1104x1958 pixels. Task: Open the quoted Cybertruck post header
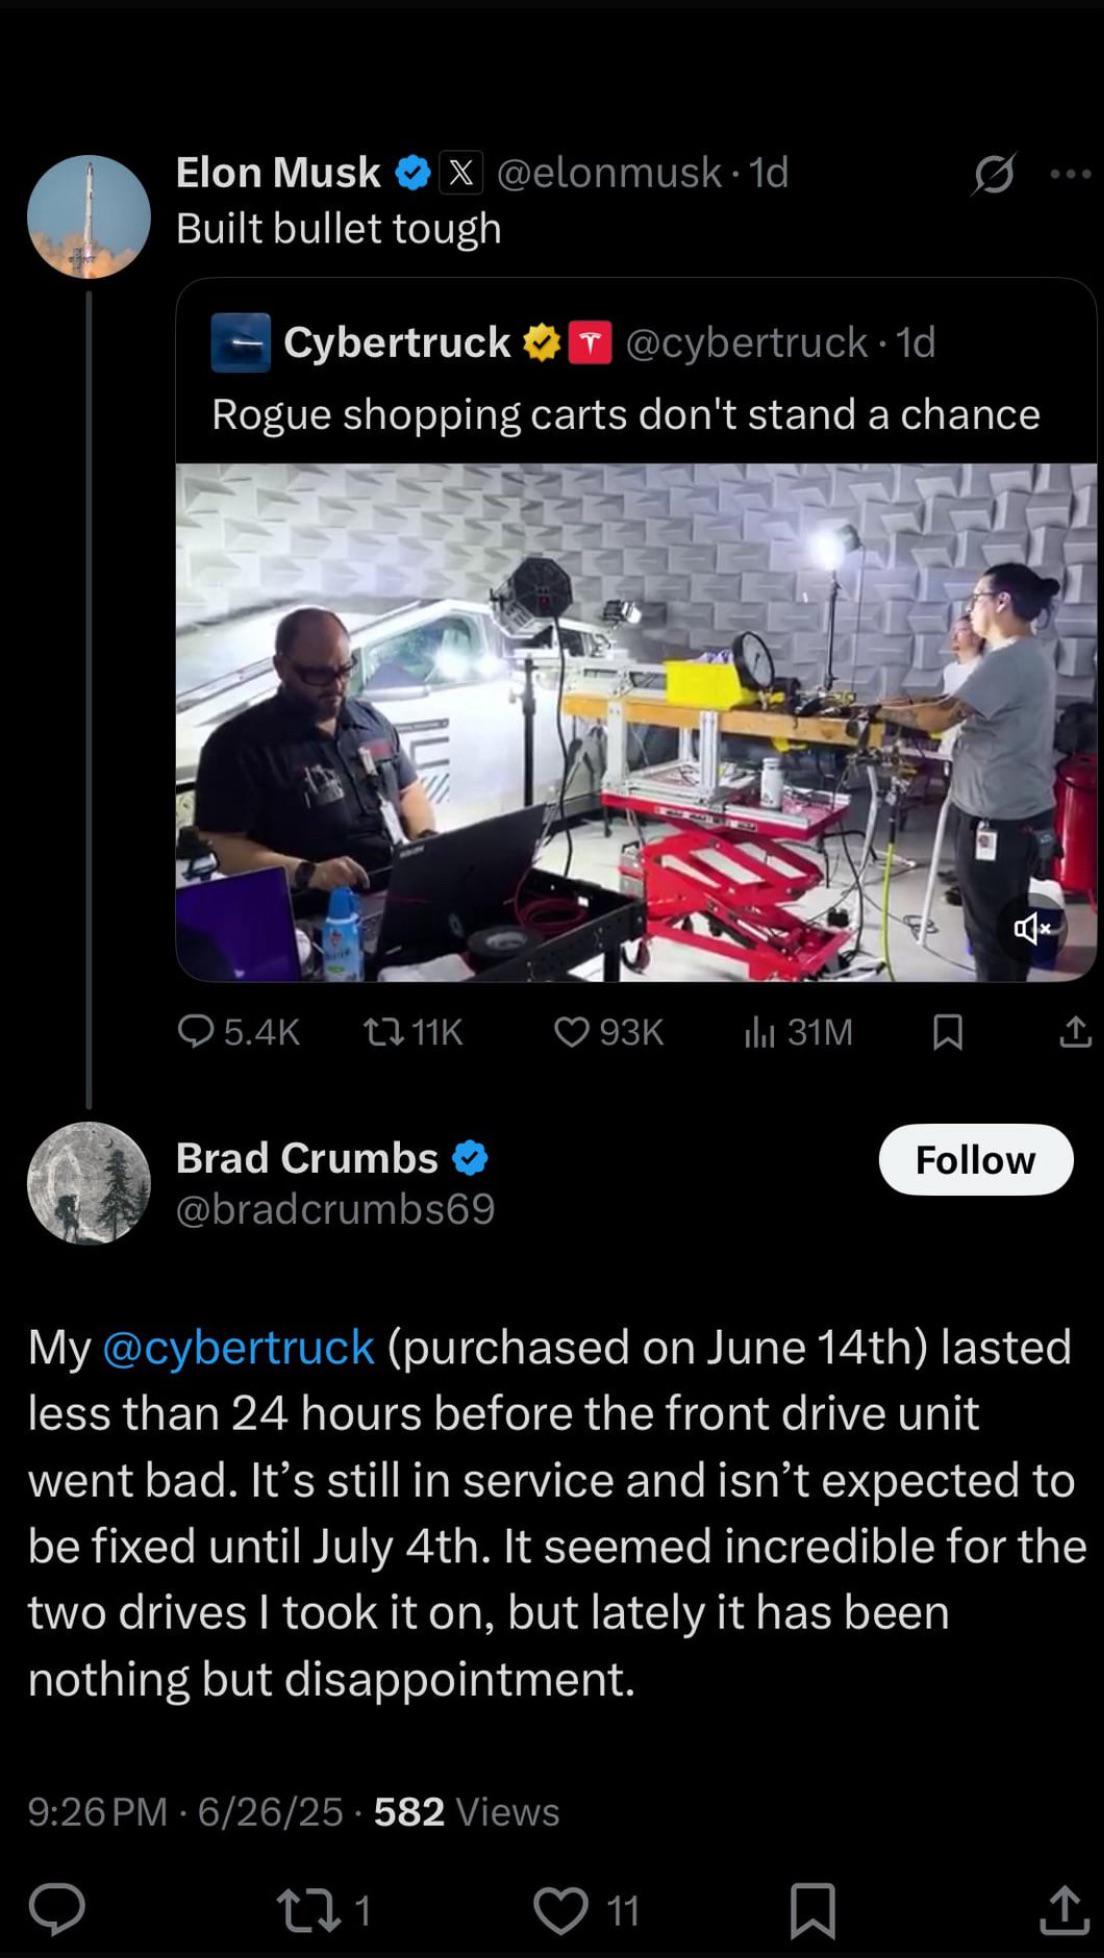[x=574, y=342]
